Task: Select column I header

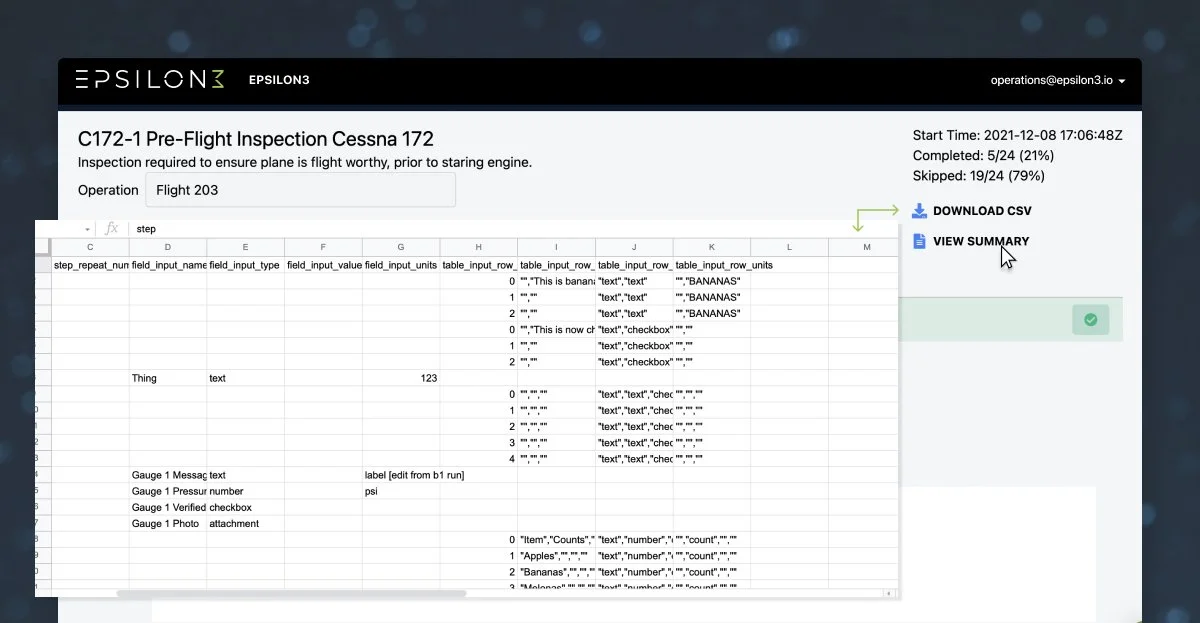Action: tap(557, 247)
